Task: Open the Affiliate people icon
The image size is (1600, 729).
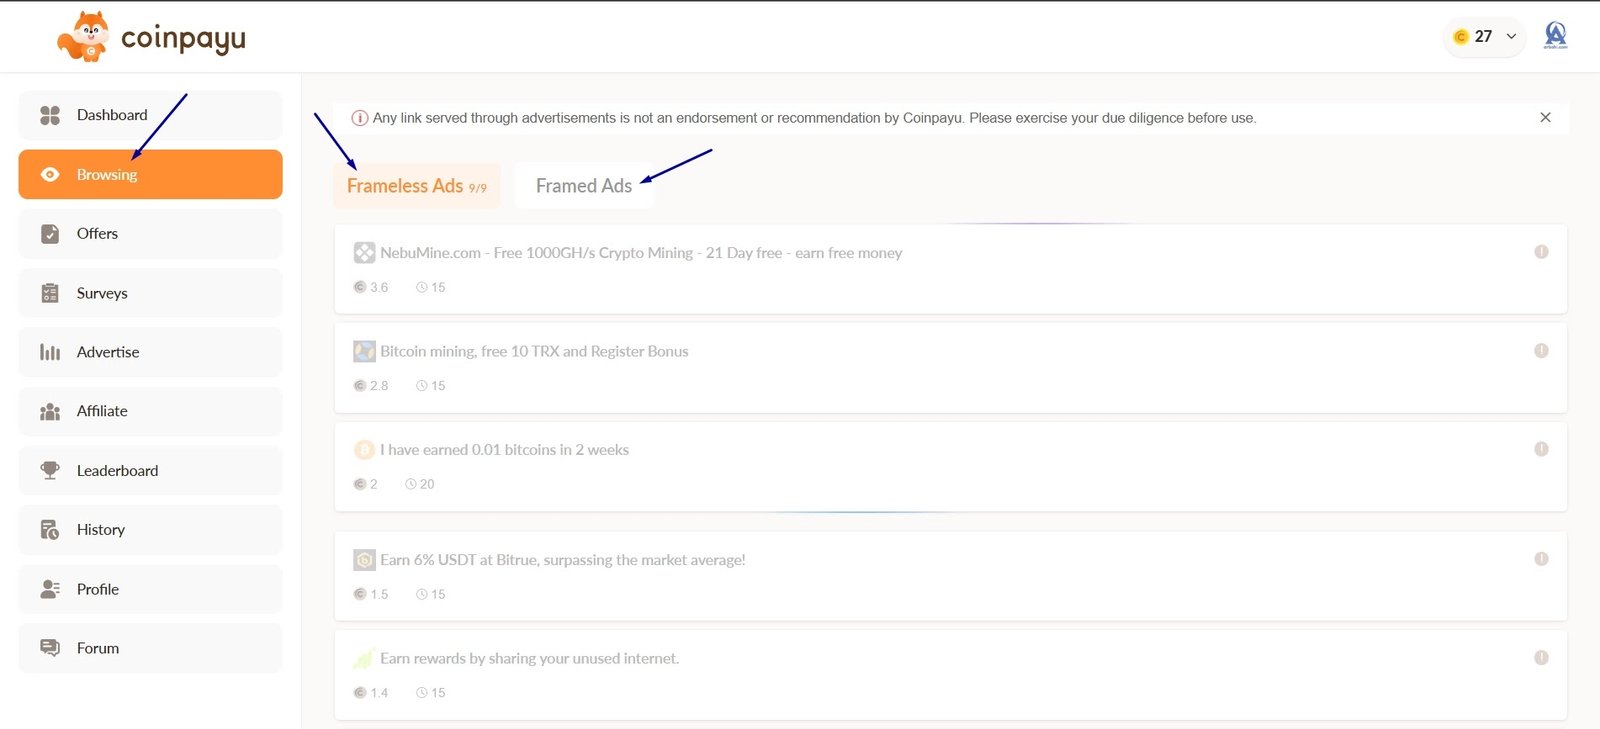Action: click(50, 412)
